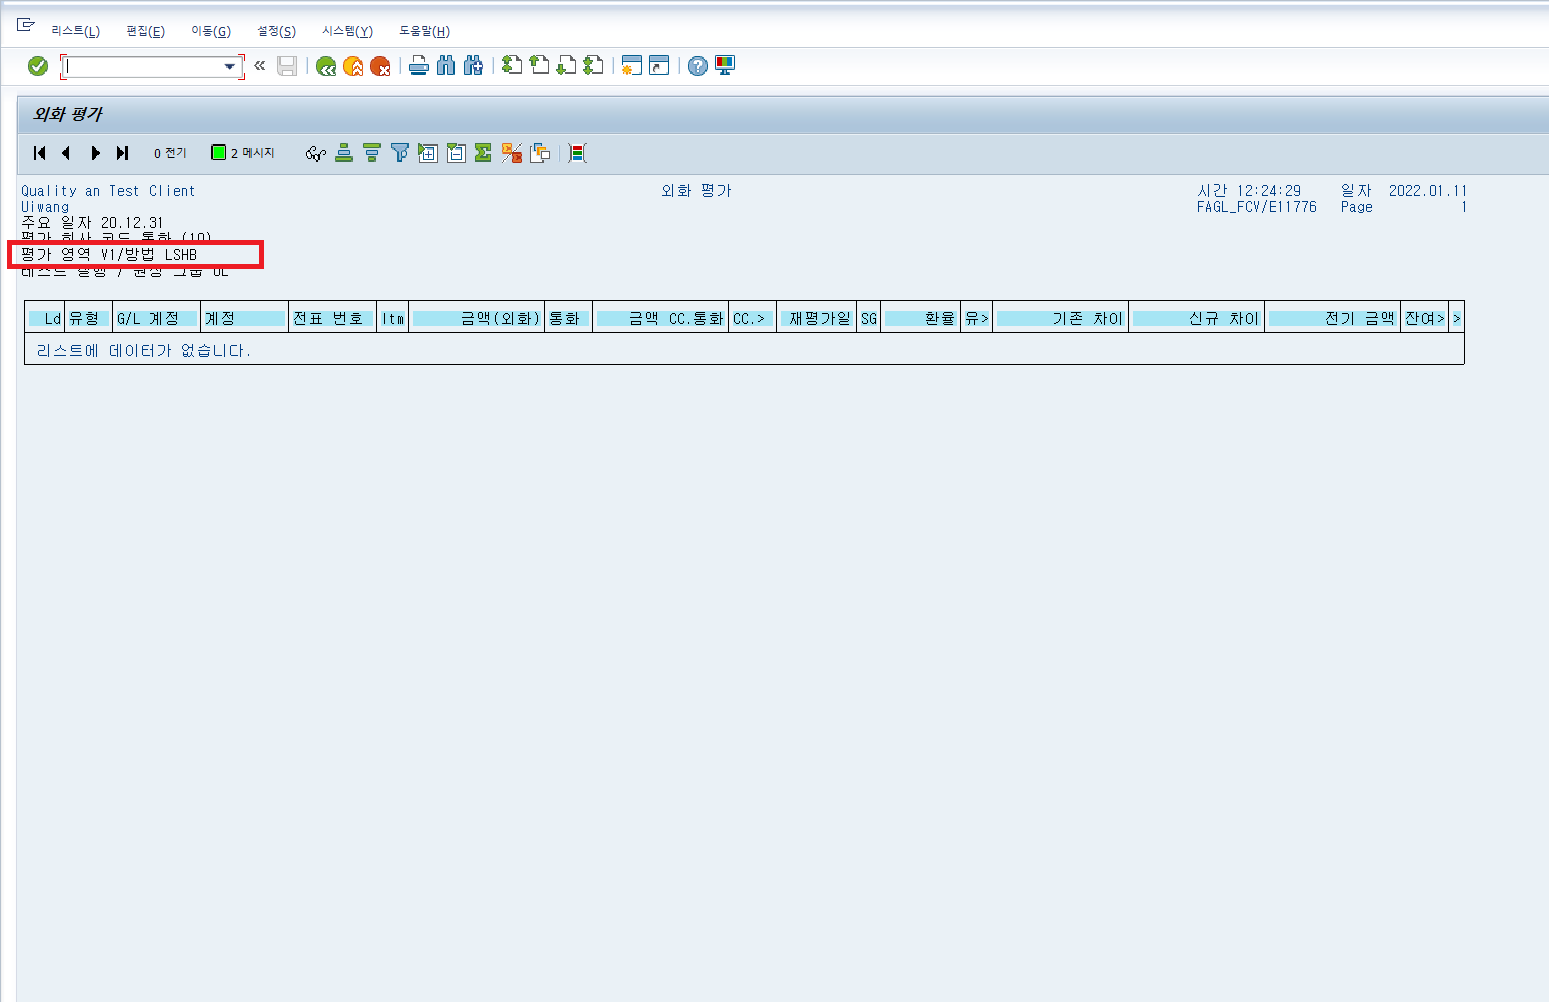Select the 금액(외화) column header
This screenshot has width=1549, height=1002.
477,319
